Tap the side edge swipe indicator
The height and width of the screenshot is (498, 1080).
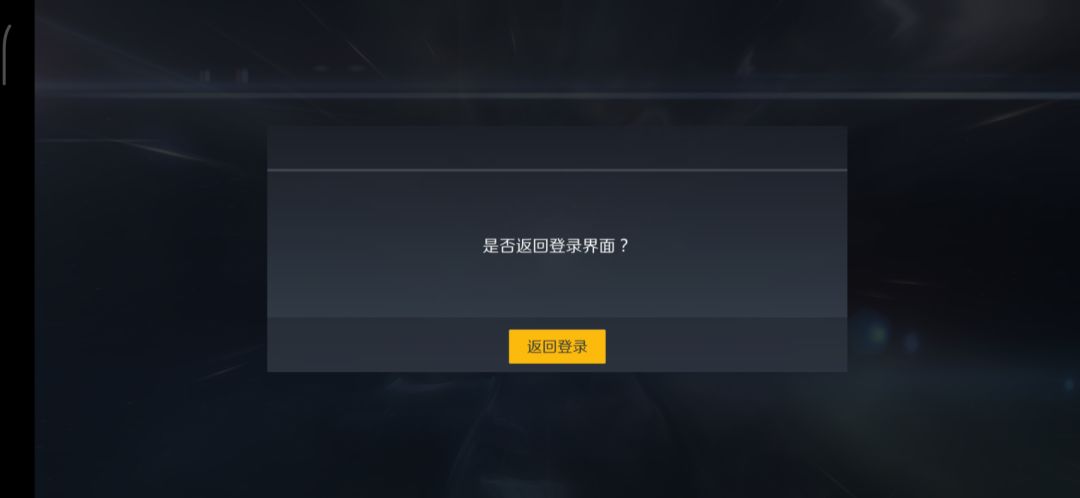[6, 55]
